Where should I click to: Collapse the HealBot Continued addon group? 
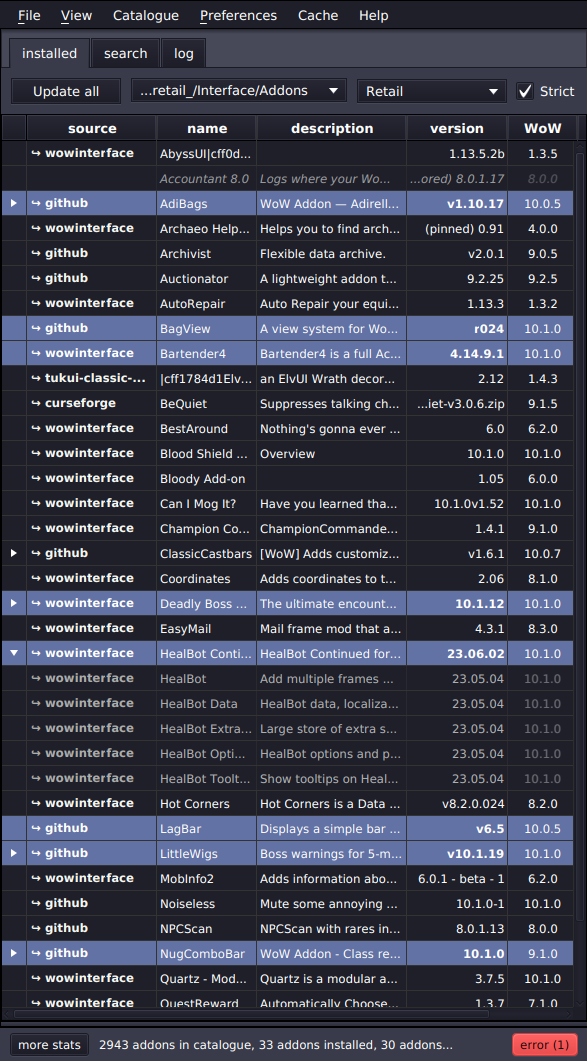tap(14, 654)
